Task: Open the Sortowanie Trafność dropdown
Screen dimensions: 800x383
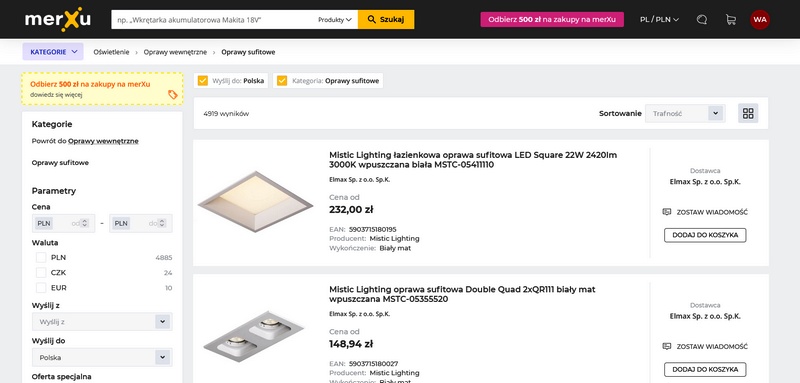Action: point(685,113)
